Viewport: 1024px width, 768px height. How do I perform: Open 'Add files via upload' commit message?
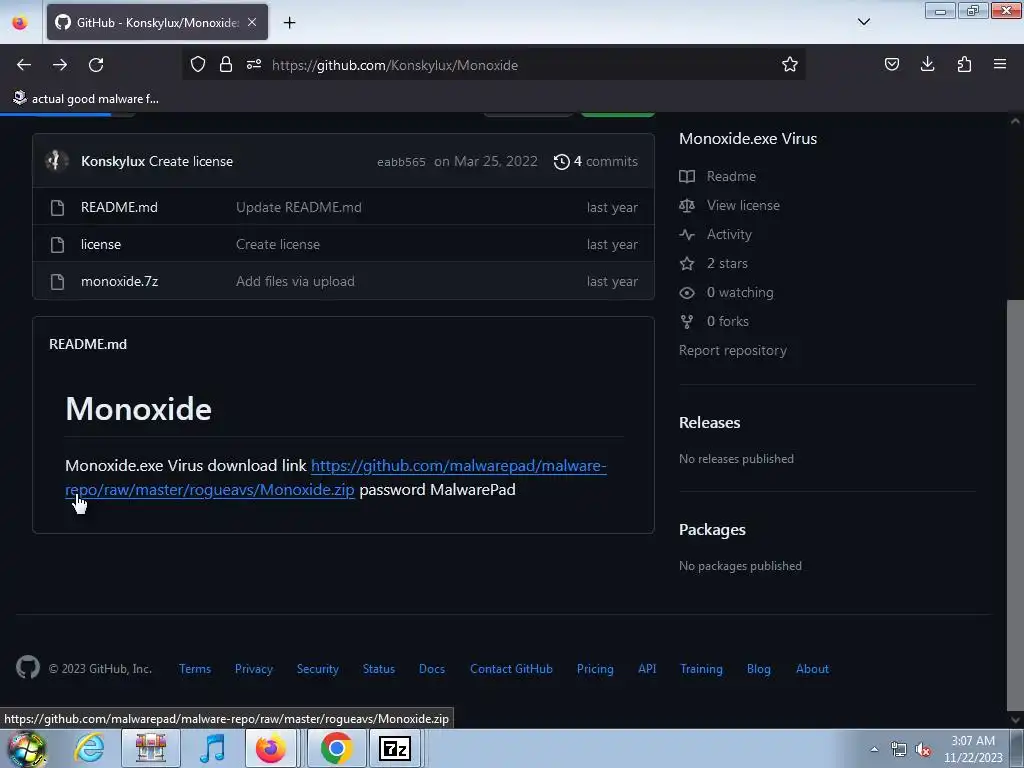coord(295,281)
